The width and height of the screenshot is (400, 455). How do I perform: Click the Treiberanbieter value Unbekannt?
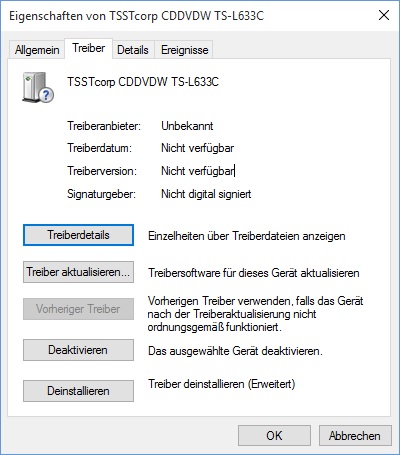187,126
